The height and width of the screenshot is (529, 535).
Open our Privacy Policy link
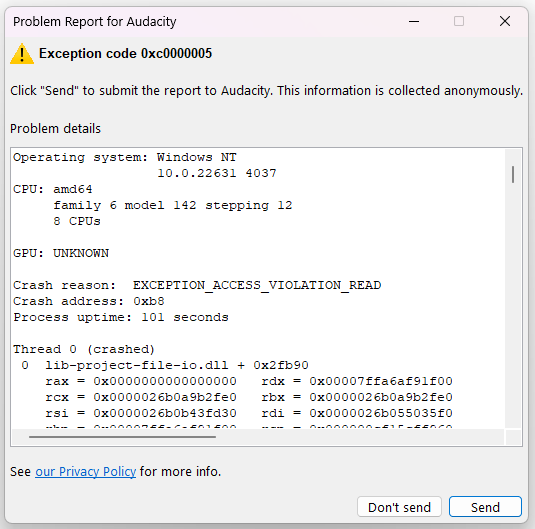click(86, 472)
